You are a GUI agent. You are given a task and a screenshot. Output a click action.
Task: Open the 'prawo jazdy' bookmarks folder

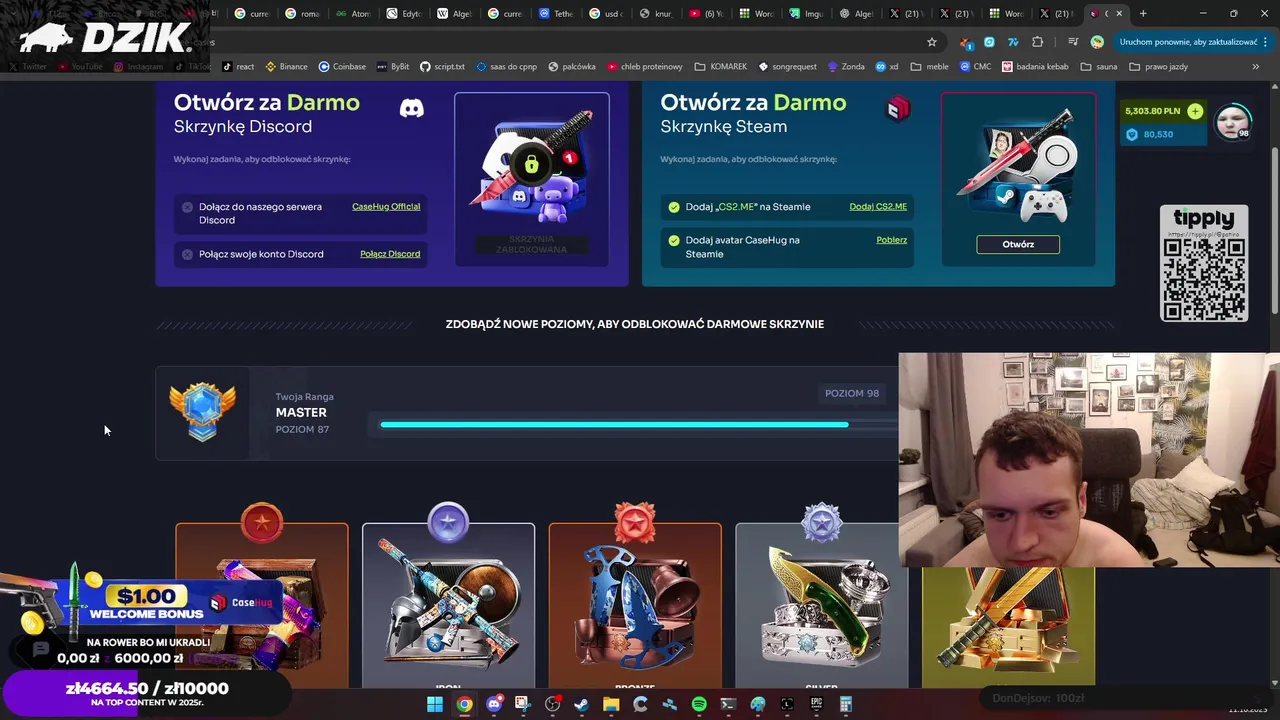coord(1158,66)
